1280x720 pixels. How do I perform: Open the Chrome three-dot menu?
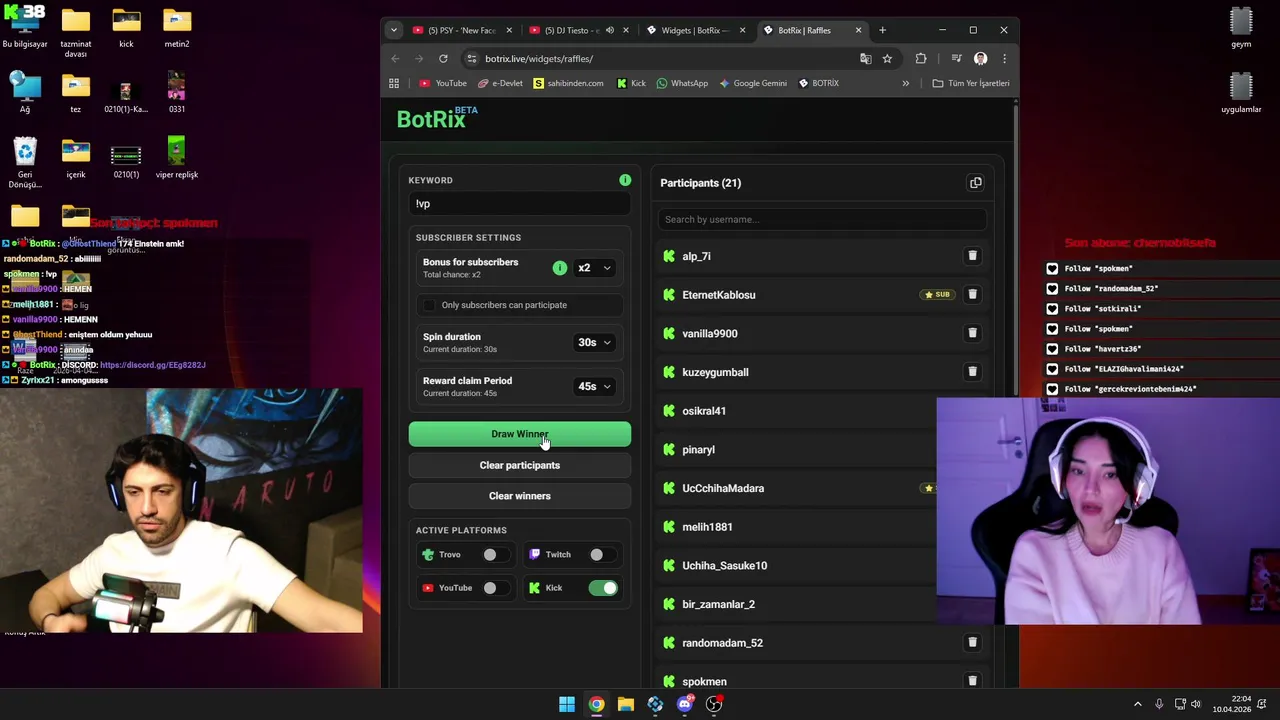tap(1004, 58)
